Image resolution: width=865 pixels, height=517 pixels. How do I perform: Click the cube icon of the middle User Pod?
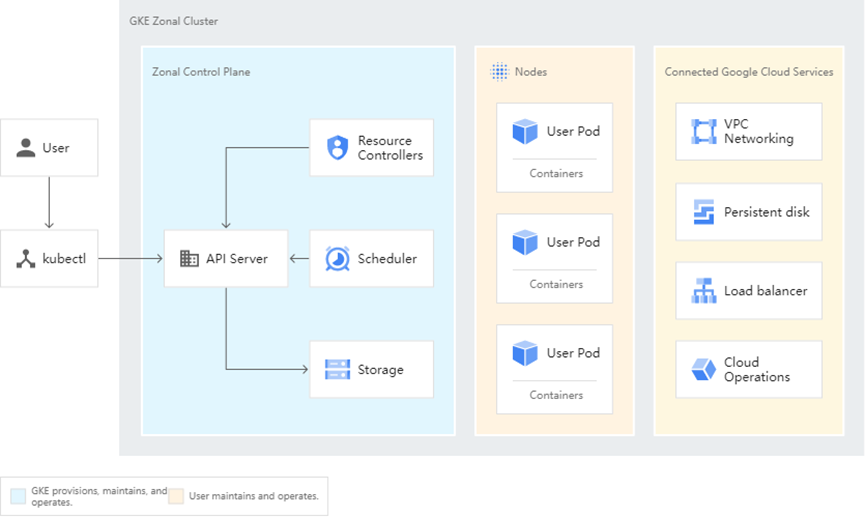pos(525,242)
